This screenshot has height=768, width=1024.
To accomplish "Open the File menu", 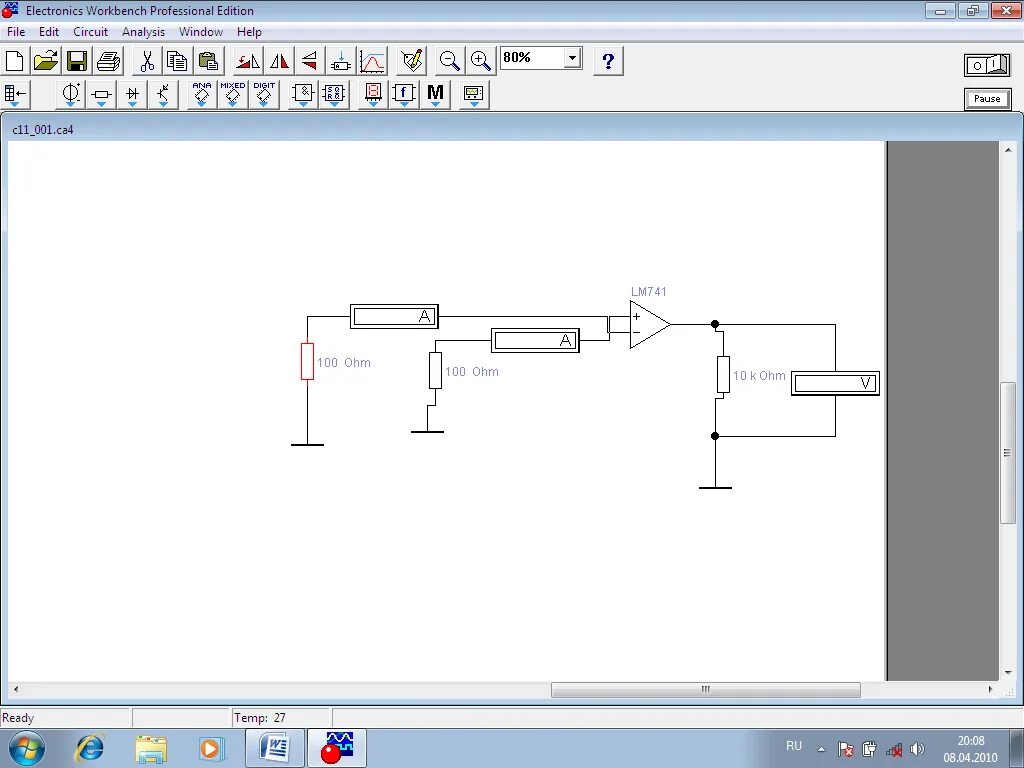I will (16, 31).
